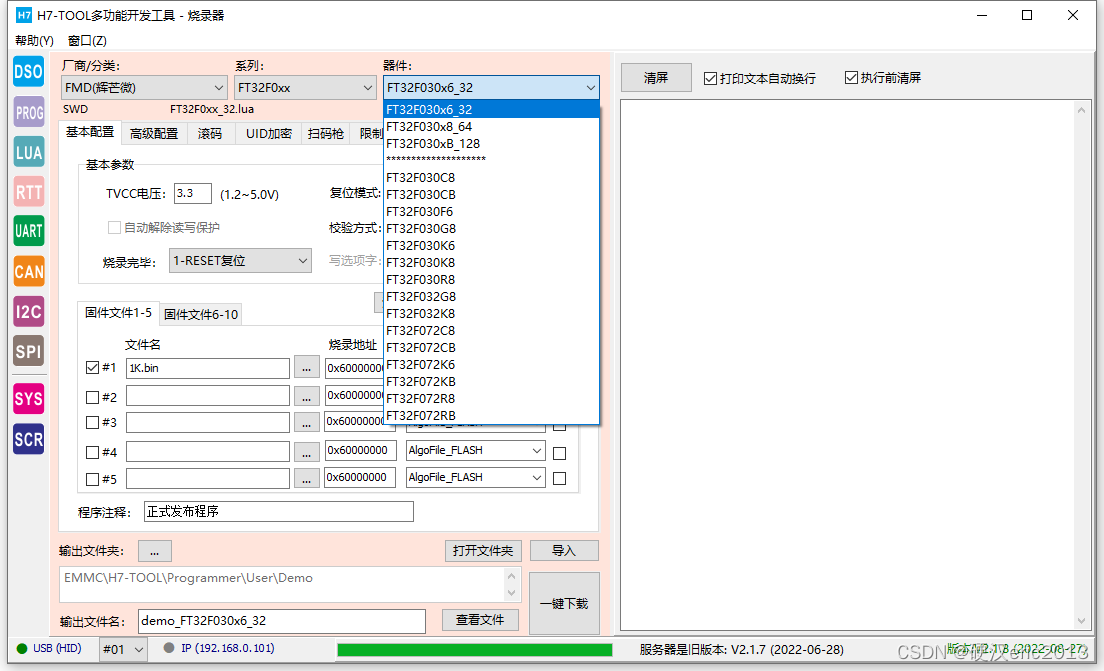Open the 系列 FT32F0xx dropdown
Screen dimensions: 1104x671
point(305,88)
